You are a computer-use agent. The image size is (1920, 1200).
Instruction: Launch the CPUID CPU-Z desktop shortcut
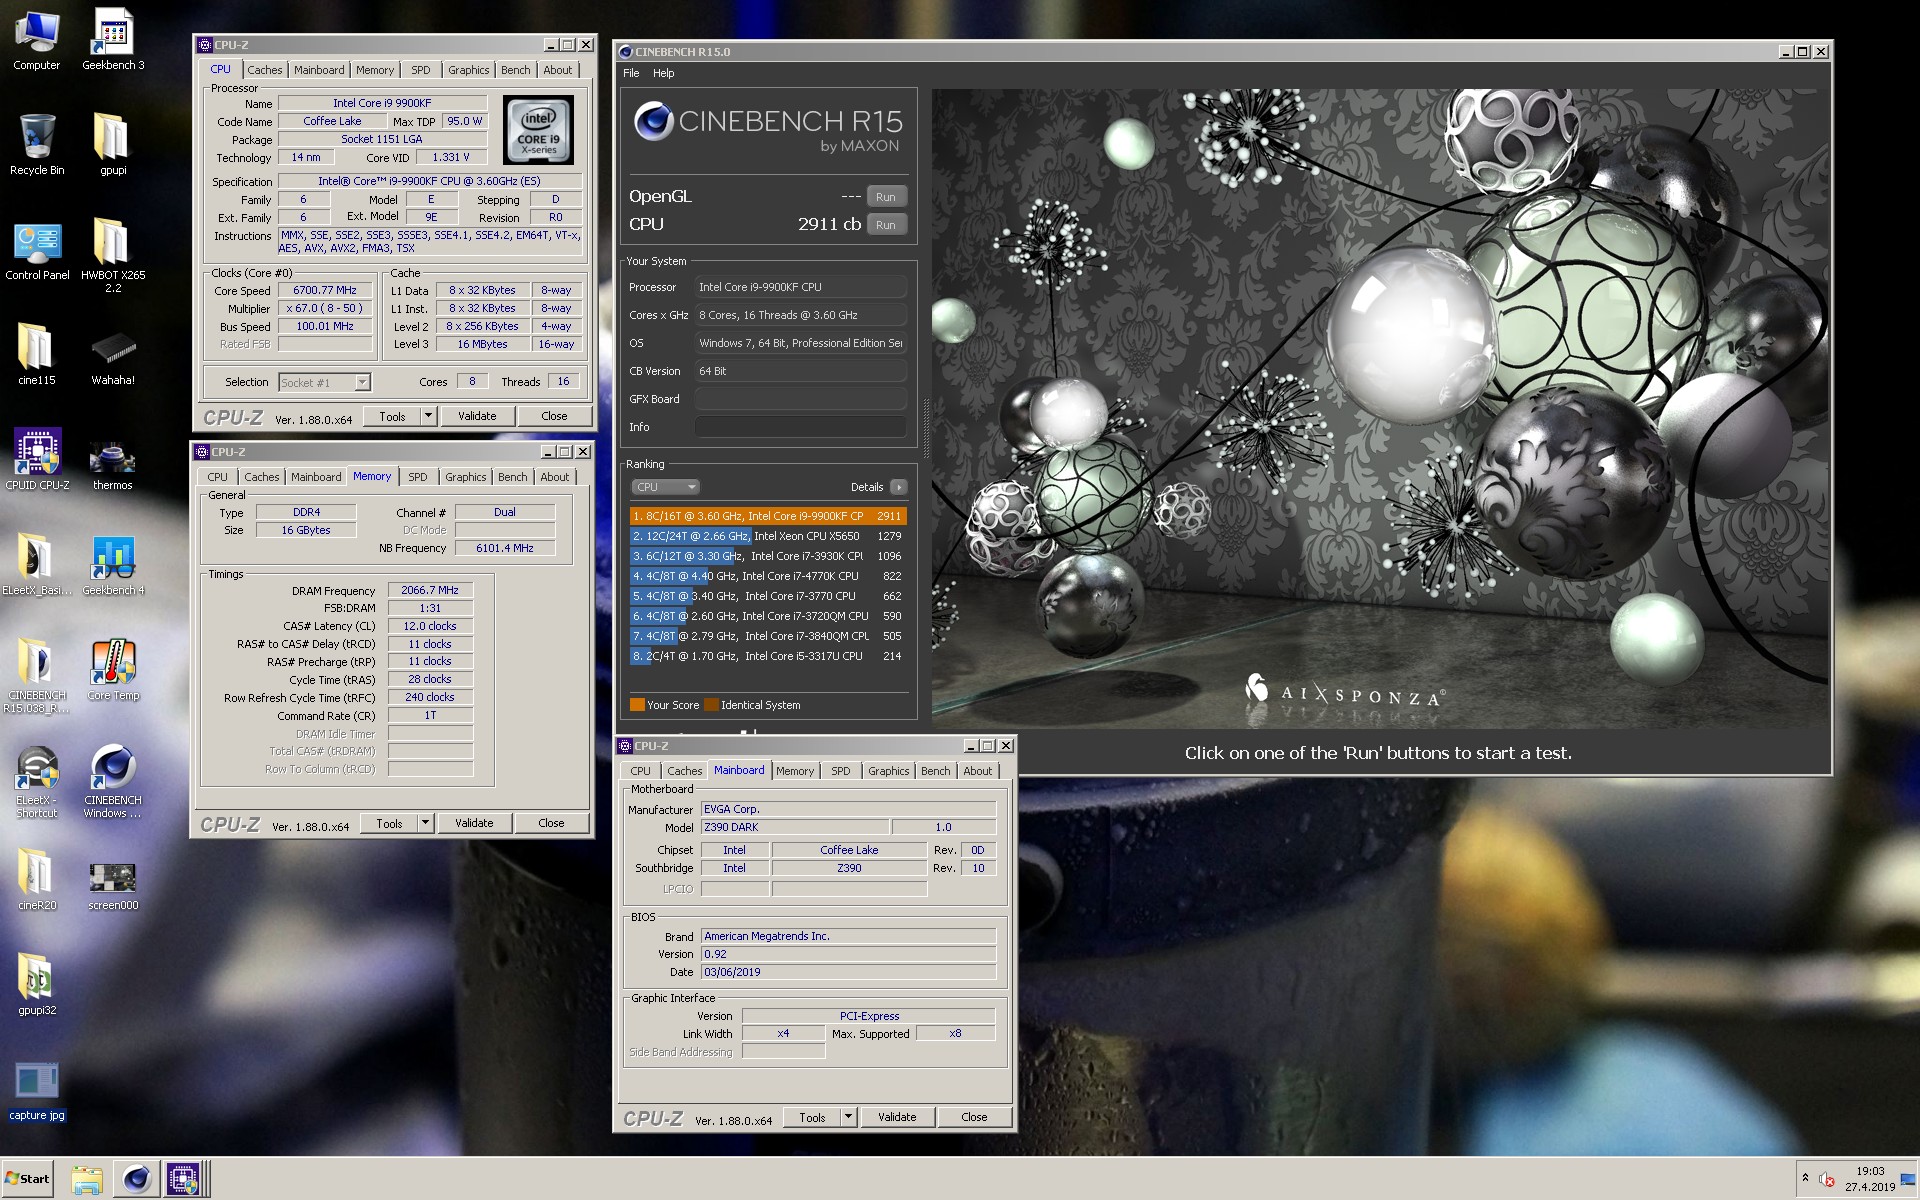37,460
